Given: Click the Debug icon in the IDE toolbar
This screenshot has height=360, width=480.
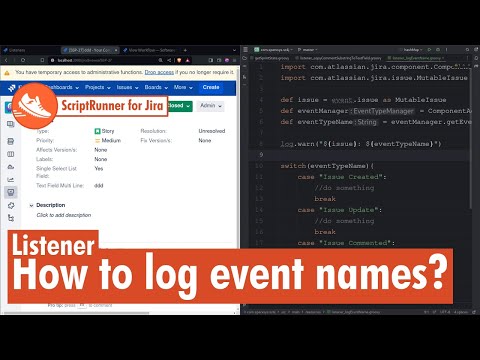Looking at the screenshot, I should [x=438, y=50].
